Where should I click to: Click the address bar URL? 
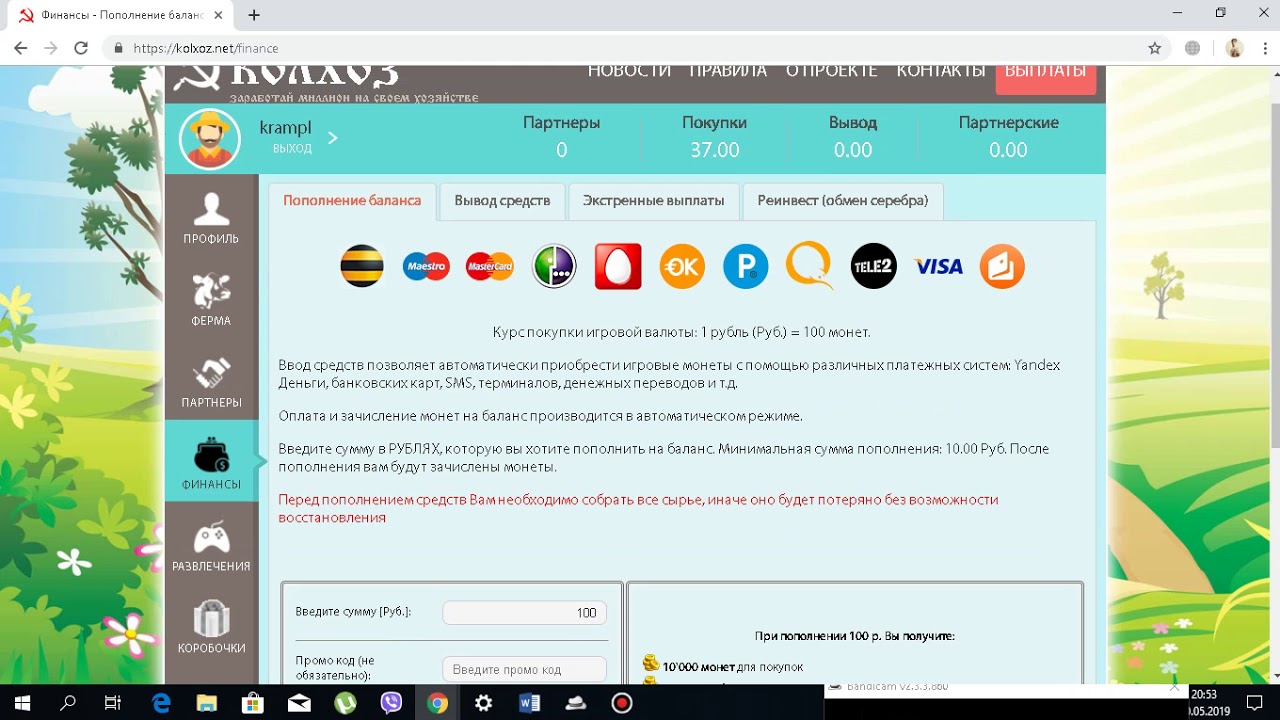tap(205, 48)
